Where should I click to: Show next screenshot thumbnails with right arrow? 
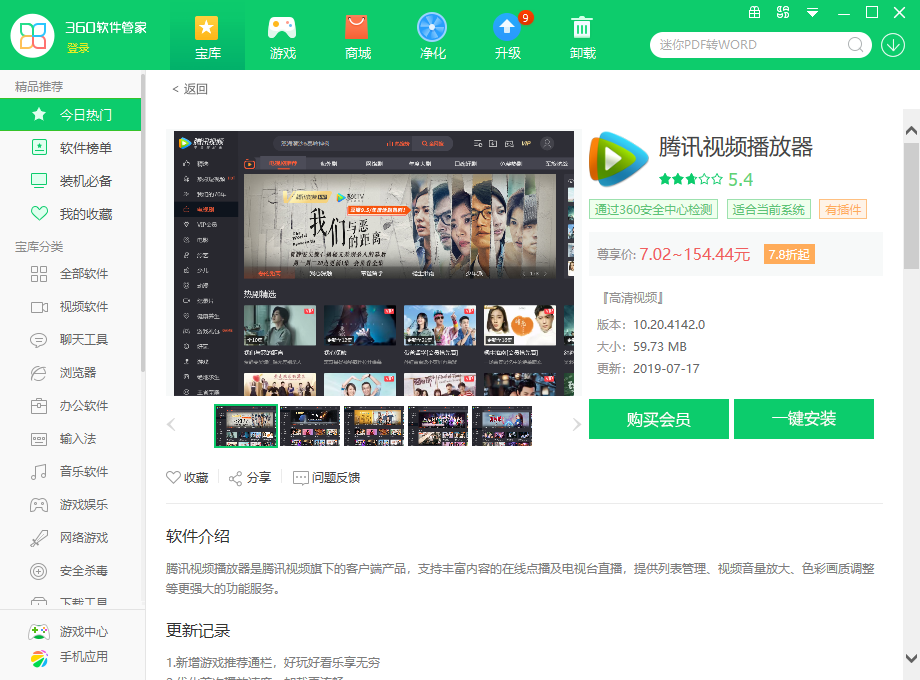point(576,425)
